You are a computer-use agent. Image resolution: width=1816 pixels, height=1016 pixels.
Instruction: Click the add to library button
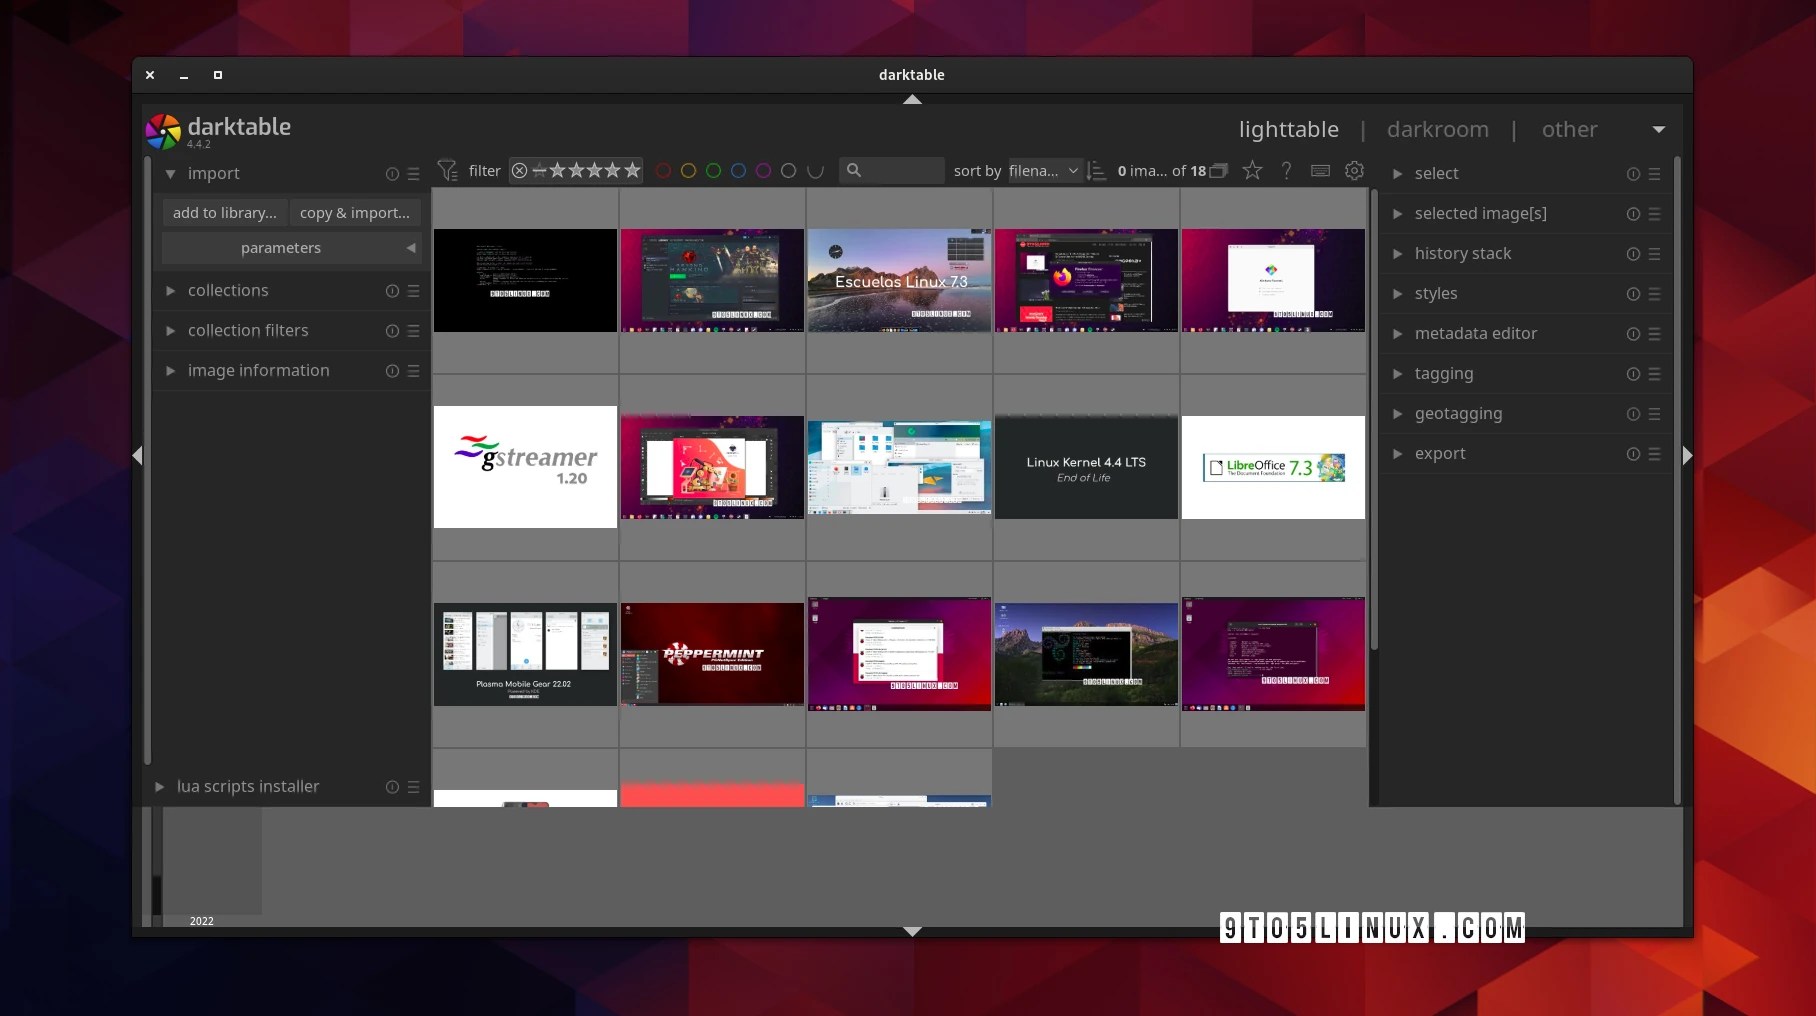(224, 212)
